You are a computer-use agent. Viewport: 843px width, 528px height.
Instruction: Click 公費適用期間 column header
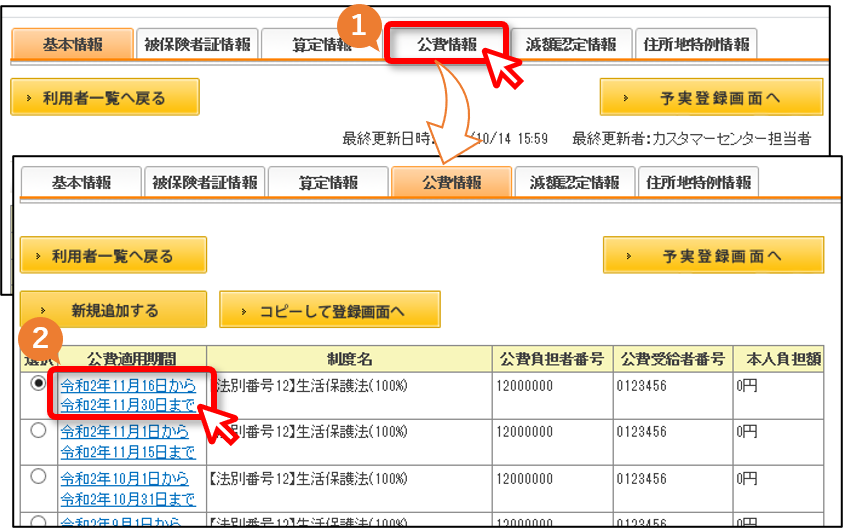132,359
